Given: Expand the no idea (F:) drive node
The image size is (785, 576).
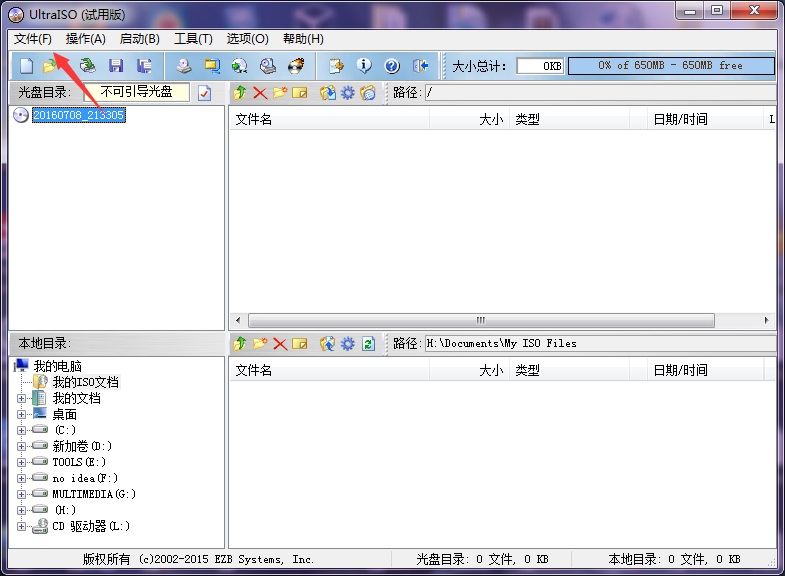Looking at the screenshot, I should coord(21,478).
